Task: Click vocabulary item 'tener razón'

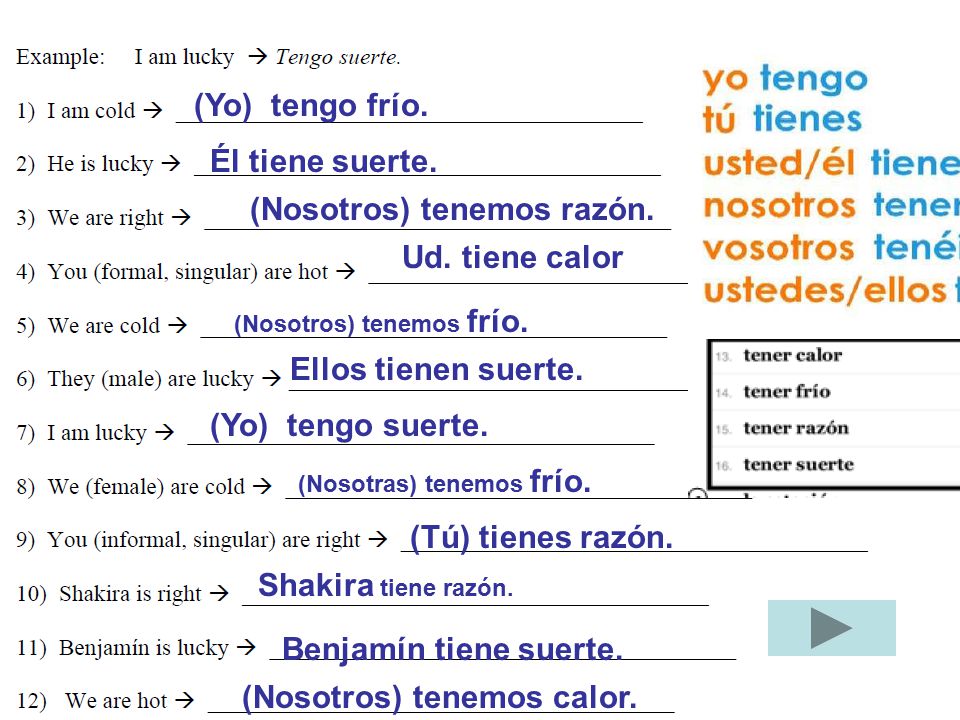Action: pyautogui.click(x=796, y=428)
